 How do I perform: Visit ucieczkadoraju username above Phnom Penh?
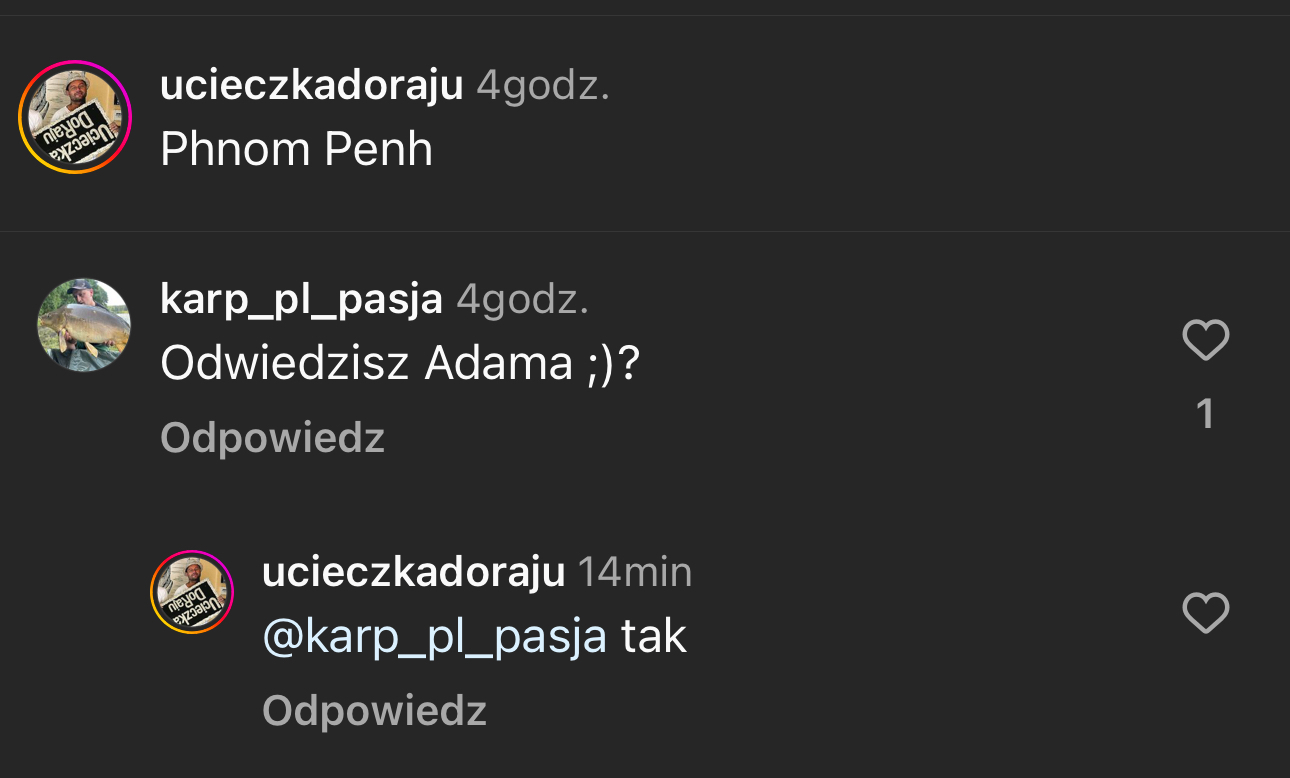point(311,86)
